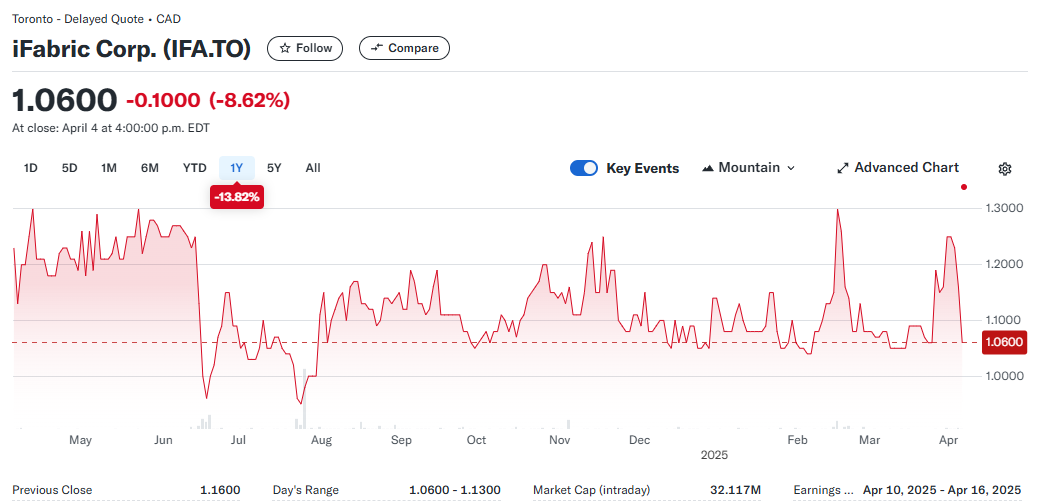Select the 1Y time range
Viewport: 1038px width, 501px height.
pos(237,168)
